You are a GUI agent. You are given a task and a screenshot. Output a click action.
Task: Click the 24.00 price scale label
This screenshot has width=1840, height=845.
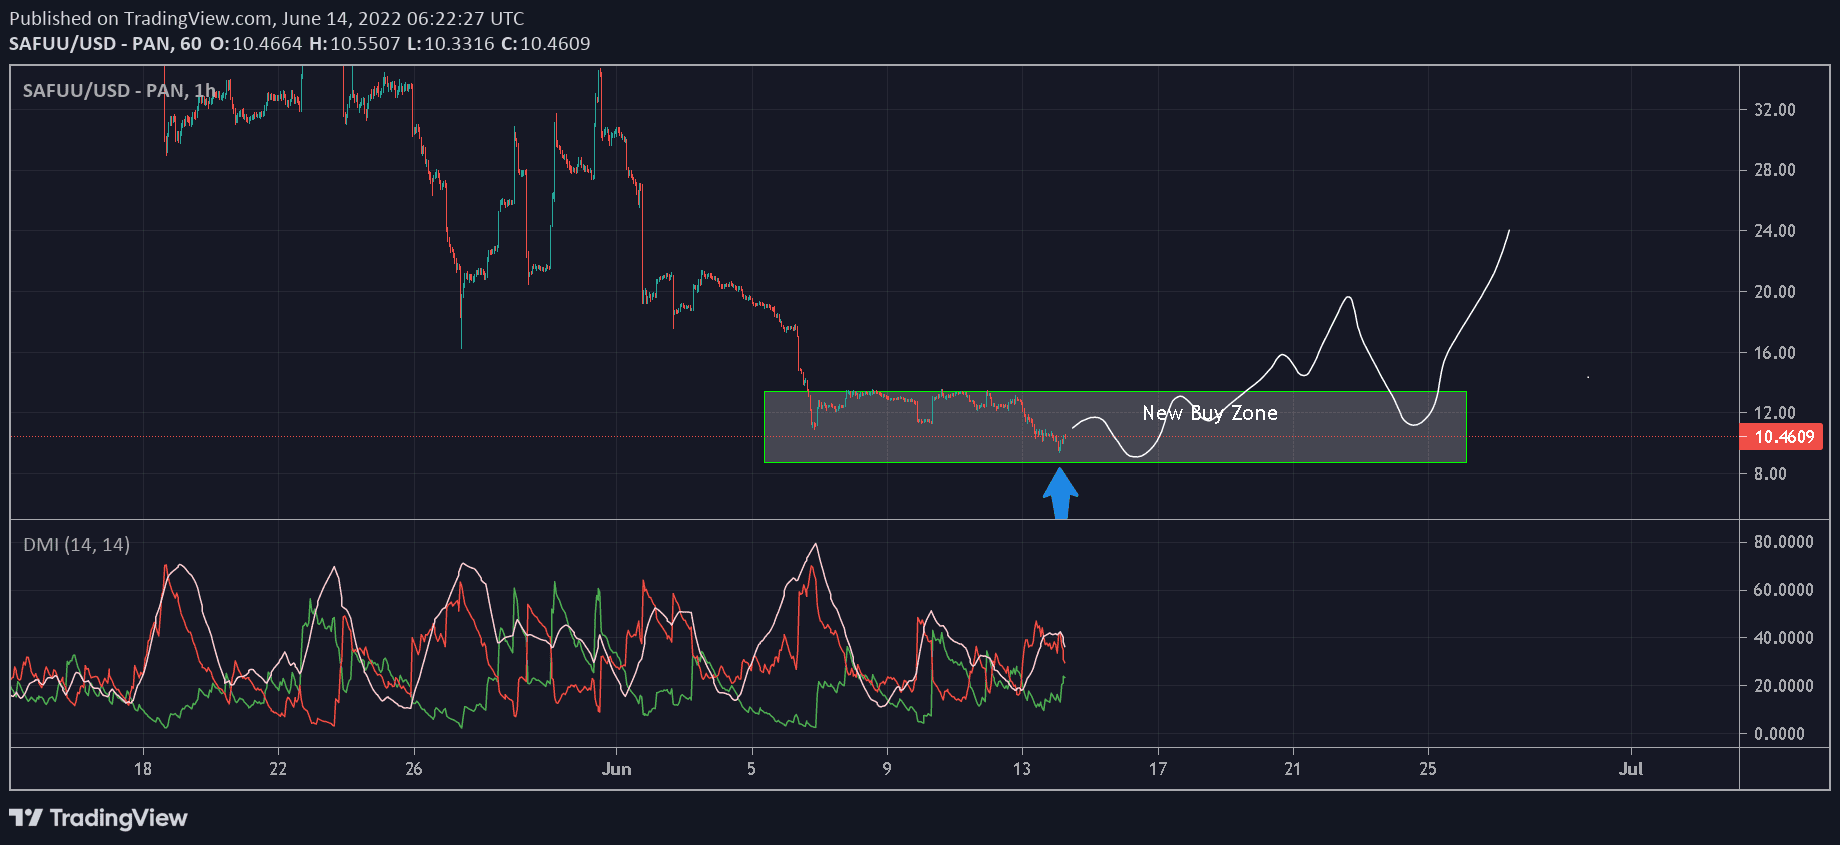click(x=1774, y=231)
